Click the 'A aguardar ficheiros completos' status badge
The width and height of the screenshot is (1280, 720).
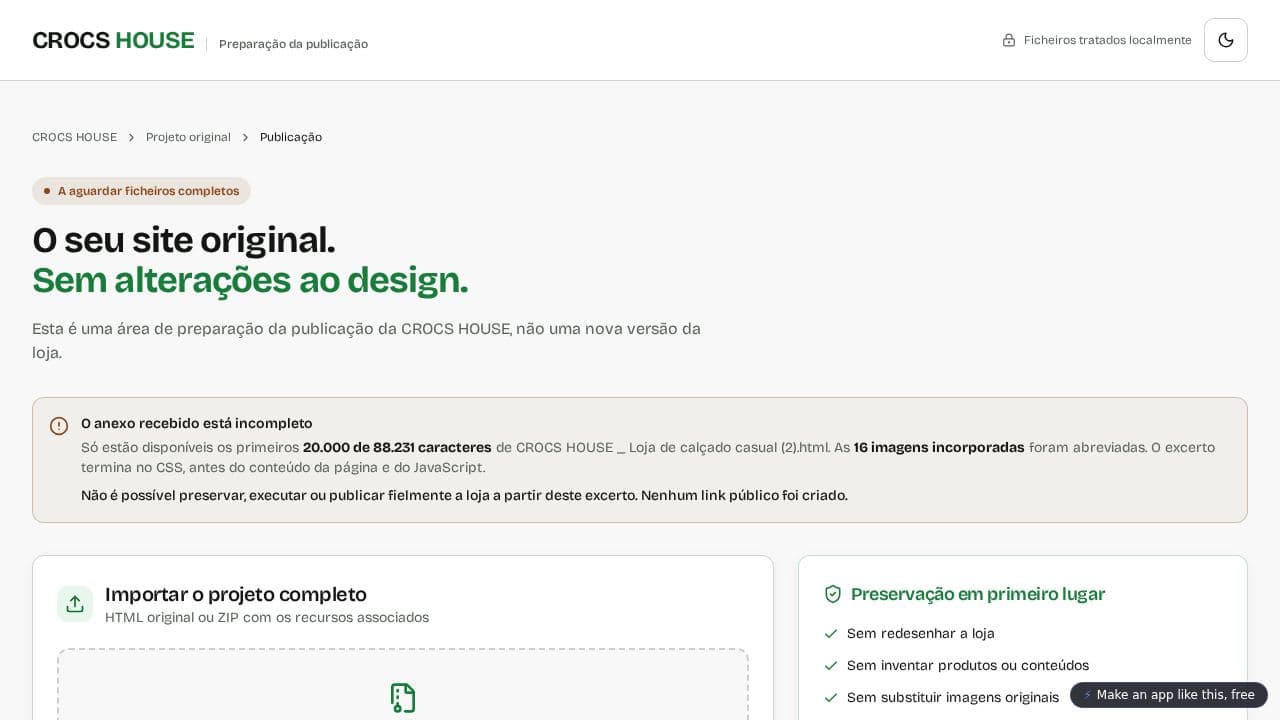point(141,191)
